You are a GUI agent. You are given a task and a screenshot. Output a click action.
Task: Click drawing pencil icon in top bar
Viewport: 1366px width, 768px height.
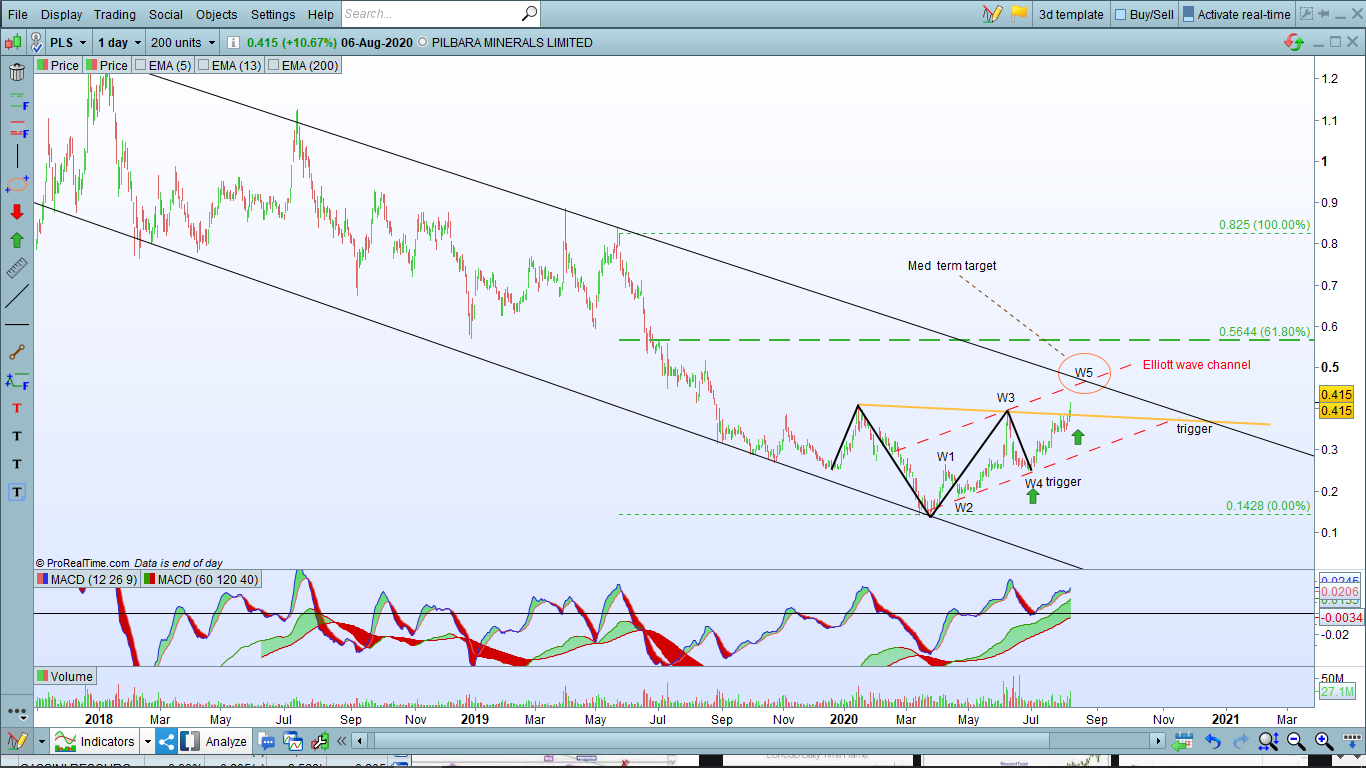click(992, 14)
